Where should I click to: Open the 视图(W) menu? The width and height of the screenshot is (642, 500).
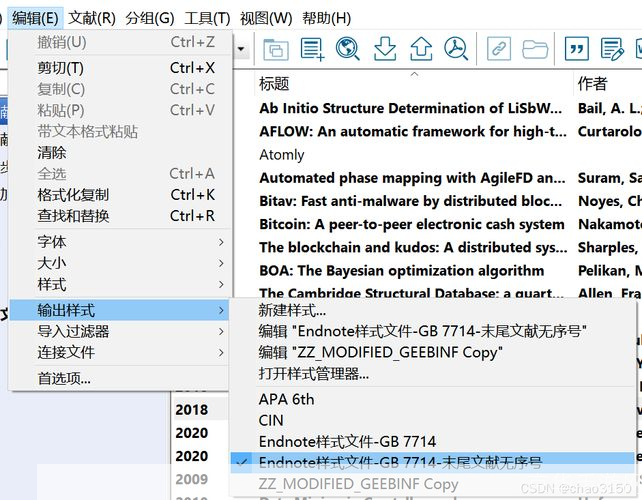(x=266, y=18)
